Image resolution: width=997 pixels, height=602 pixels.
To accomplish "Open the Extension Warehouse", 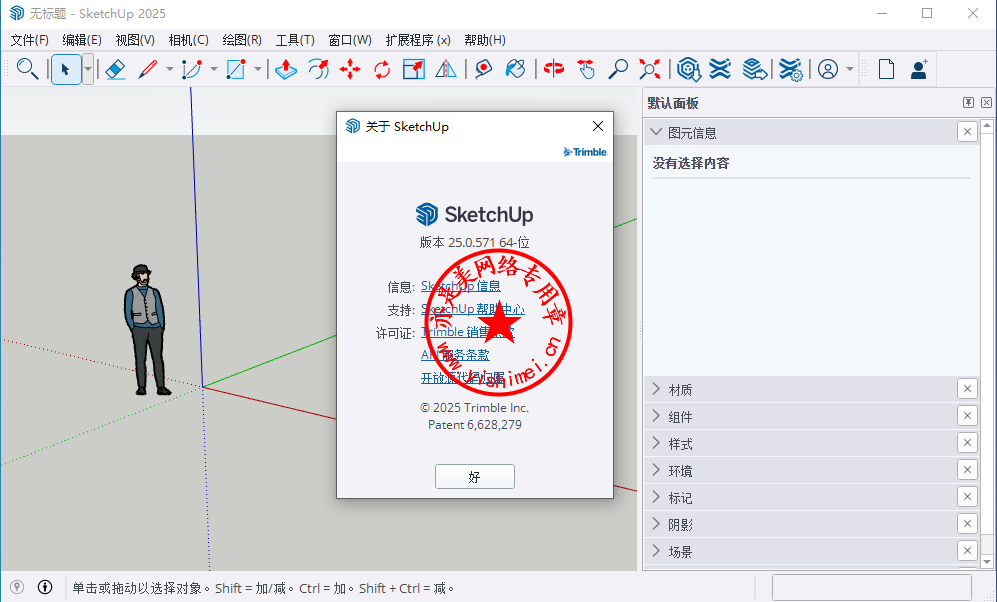I will click(x=720, y=69).
